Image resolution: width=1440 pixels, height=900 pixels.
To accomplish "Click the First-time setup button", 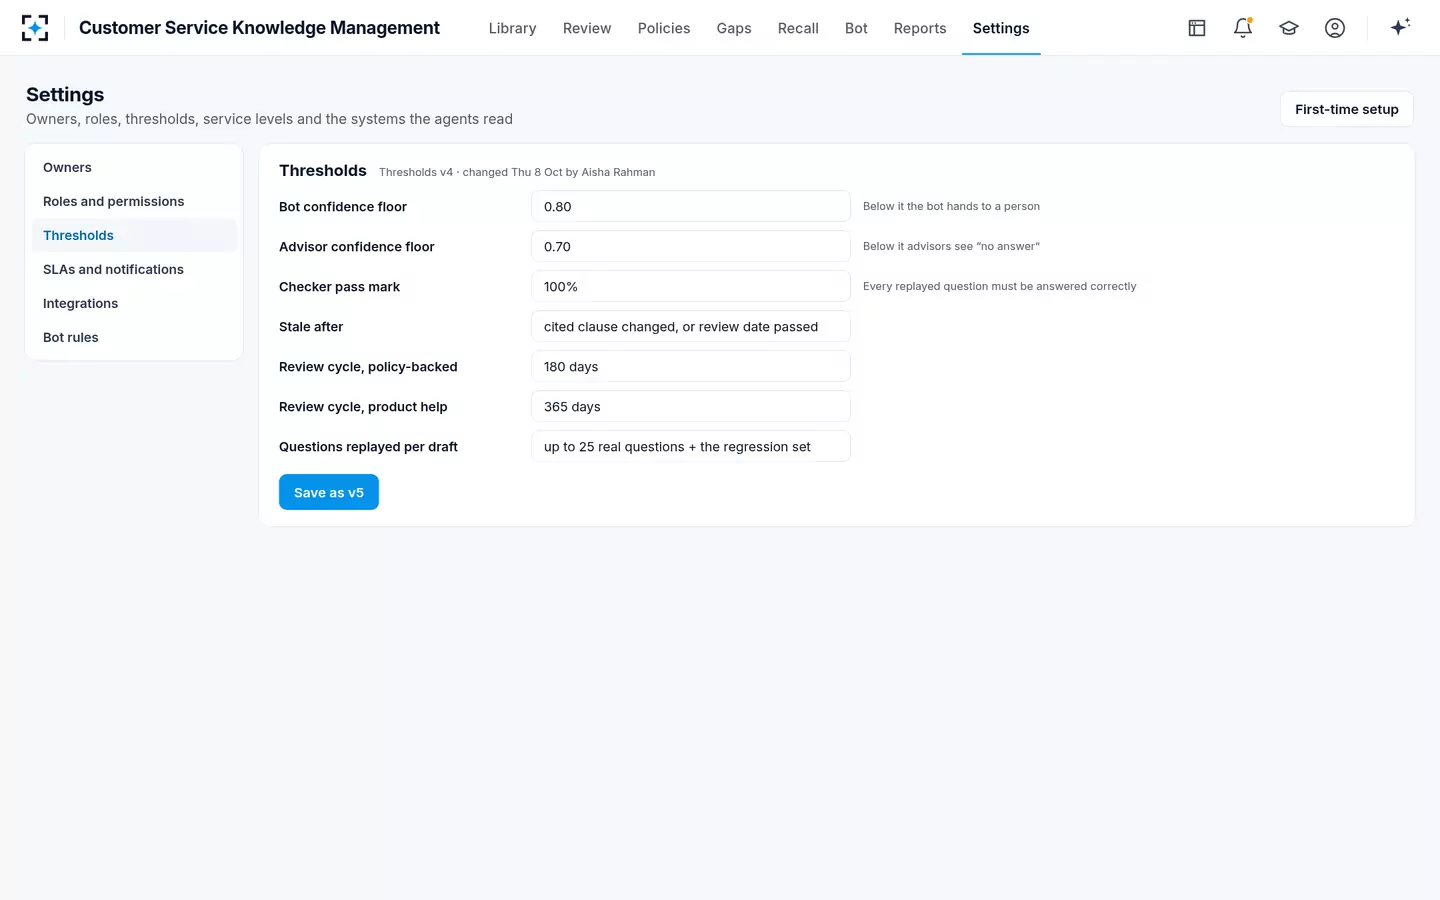I will pos(1347,110).
